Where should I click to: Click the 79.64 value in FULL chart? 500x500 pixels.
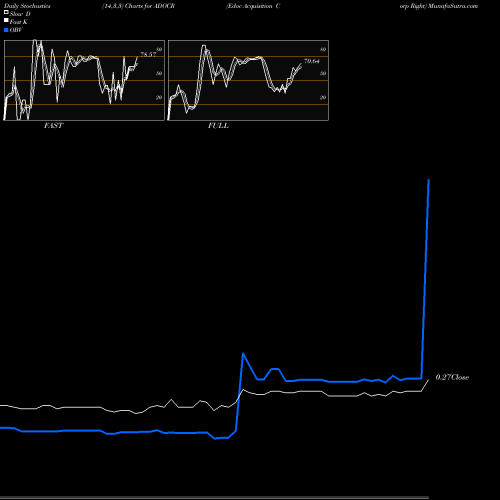(x=312, y=61)
